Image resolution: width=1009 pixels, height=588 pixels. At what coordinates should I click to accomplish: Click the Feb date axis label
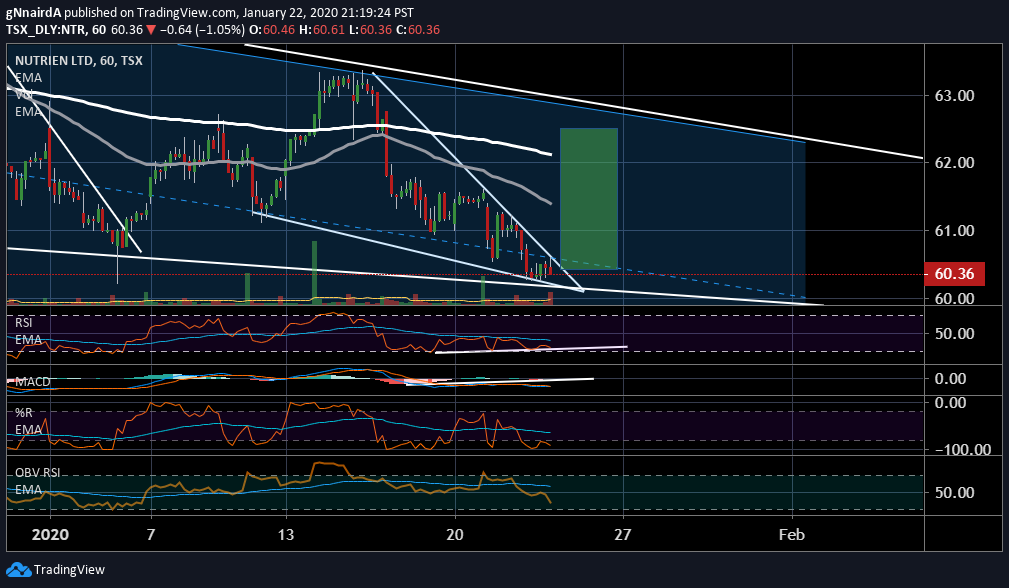(x=791, y=535)
